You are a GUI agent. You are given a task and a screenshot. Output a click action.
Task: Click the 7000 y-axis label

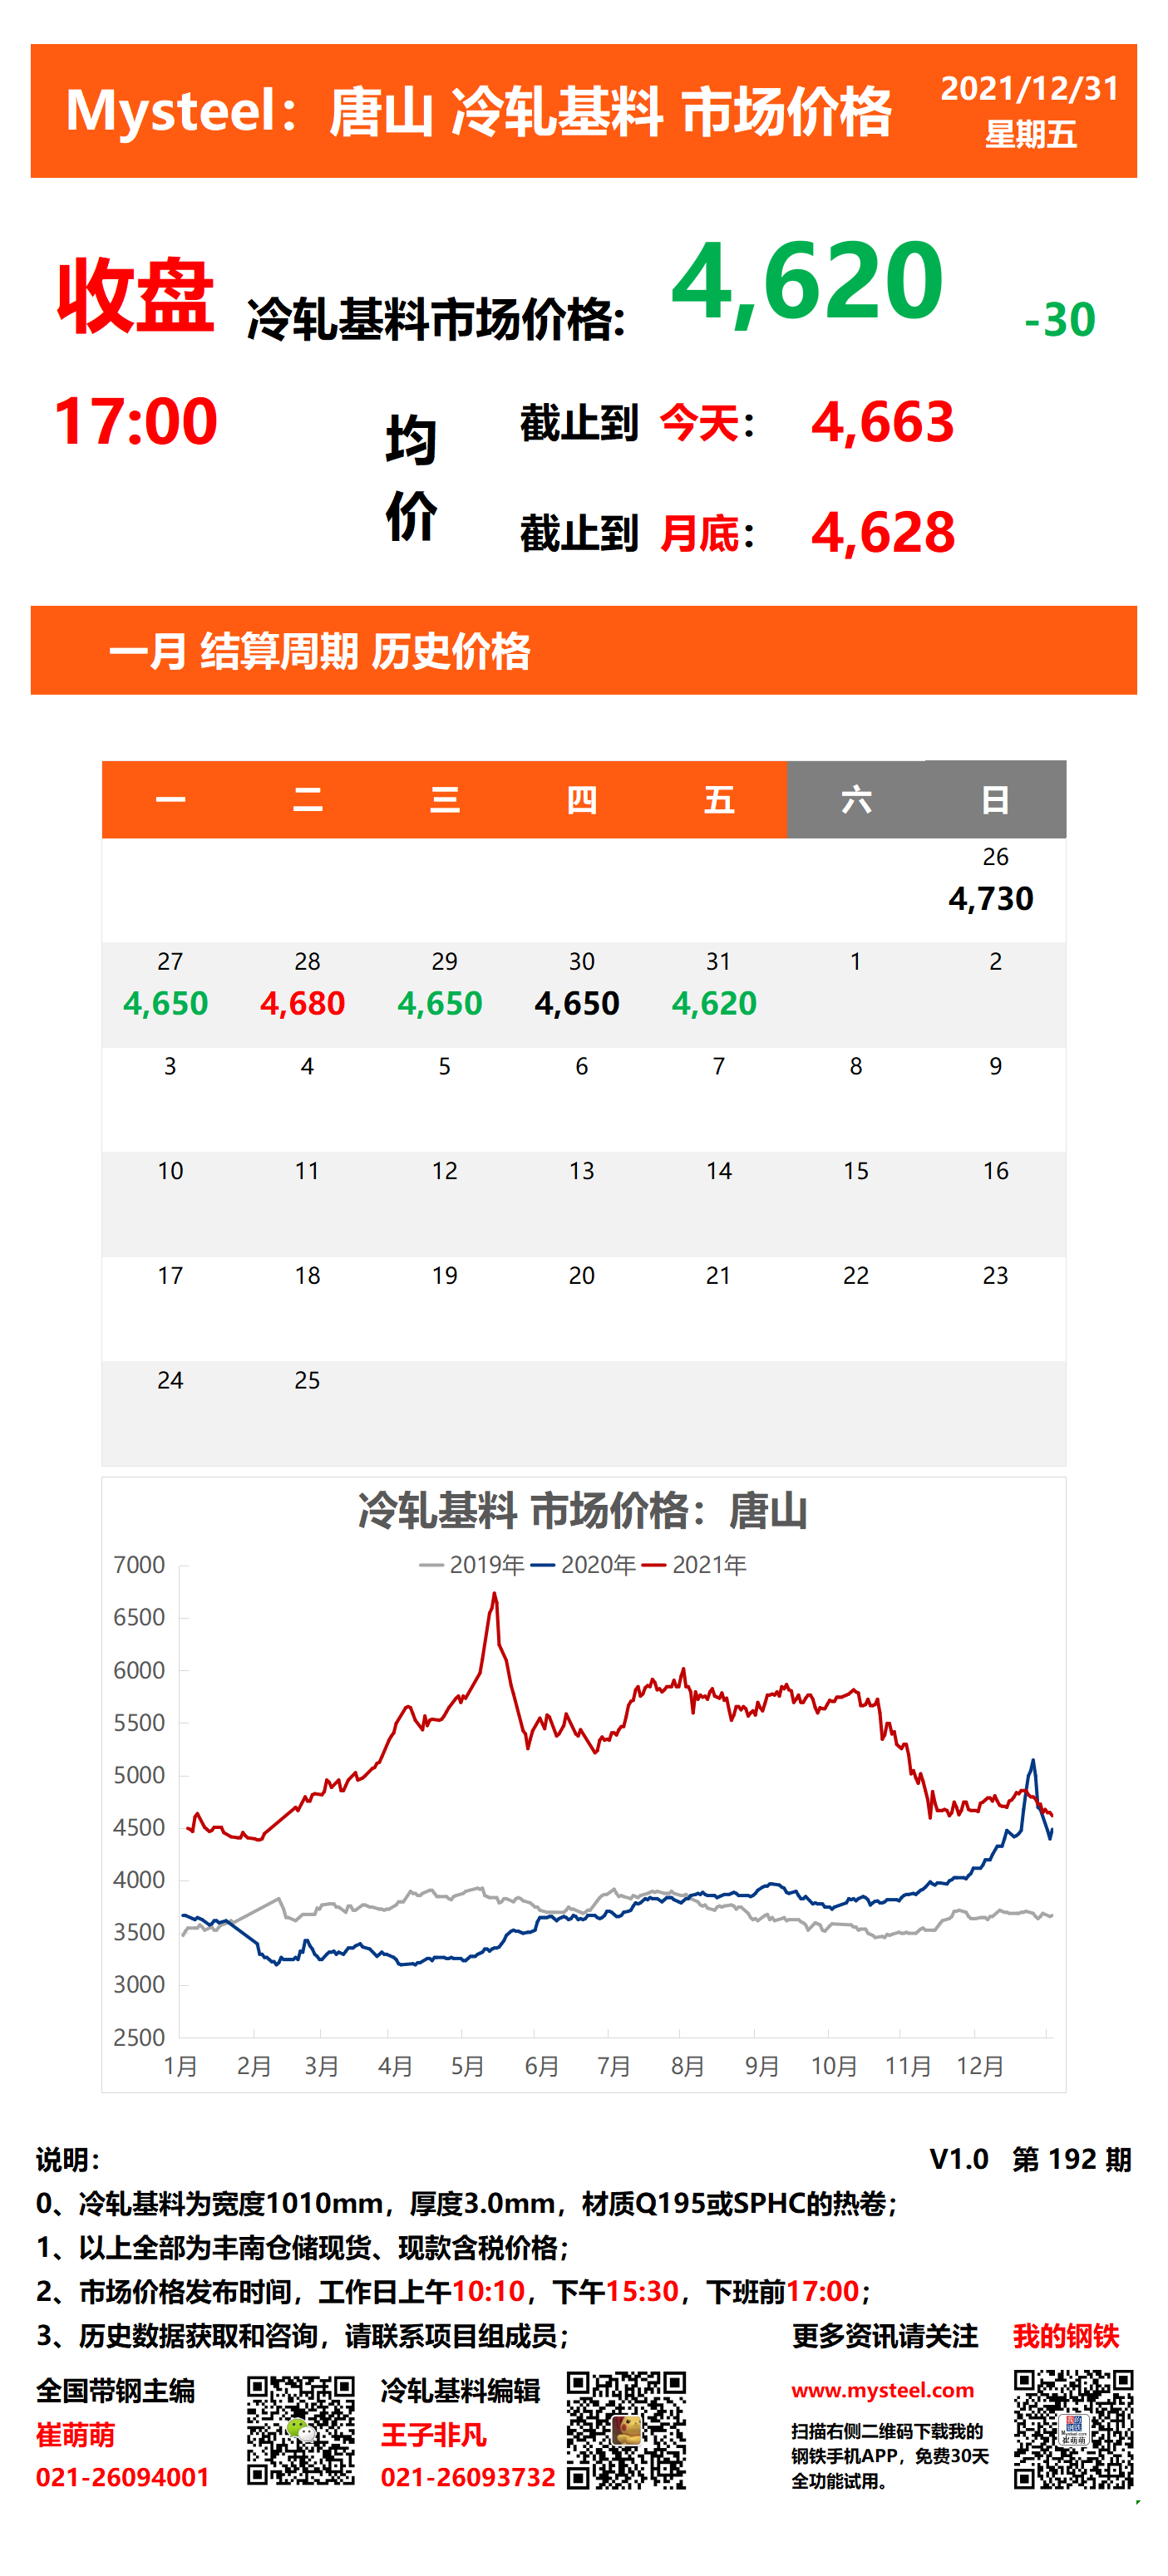tap(139, 1565)
